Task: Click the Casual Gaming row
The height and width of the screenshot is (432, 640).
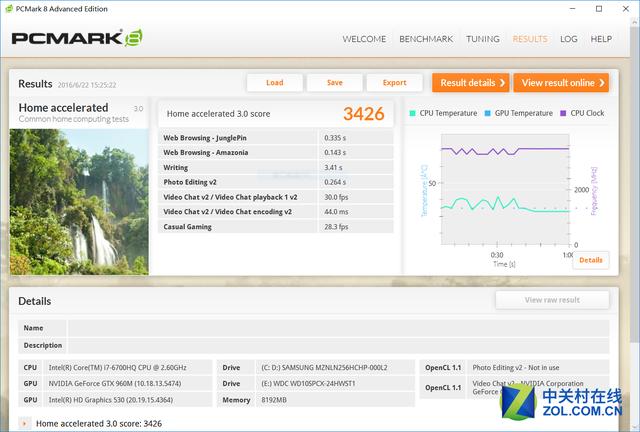Action: pyautogui.click(x=276, y=227)
